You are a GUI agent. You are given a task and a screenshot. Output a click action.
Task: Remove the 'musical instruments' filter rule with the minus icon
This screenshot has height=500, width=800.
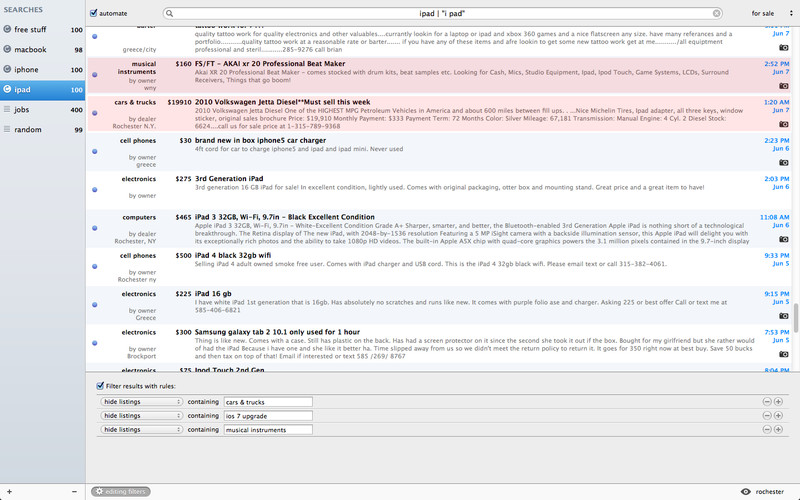(x=767, y=429)
